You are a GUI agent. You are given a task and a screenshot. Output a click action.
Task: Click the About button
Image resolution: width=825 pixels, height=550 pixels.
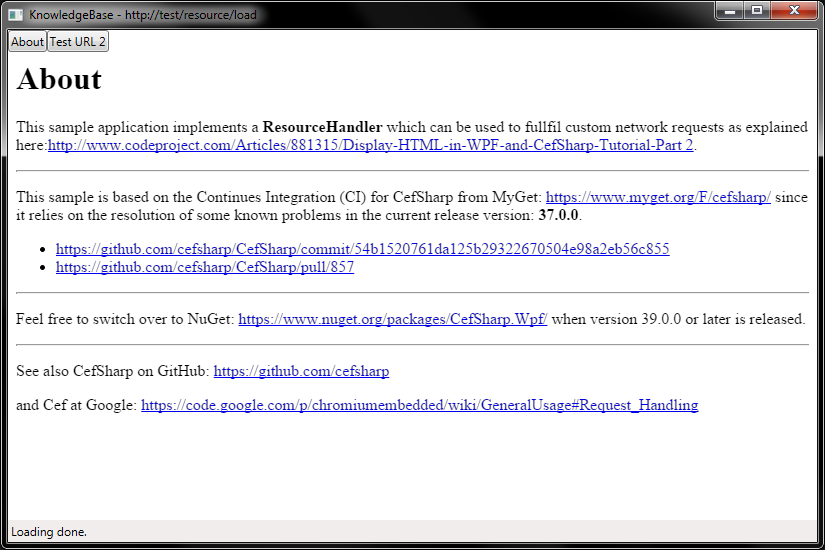coord(27,42)
